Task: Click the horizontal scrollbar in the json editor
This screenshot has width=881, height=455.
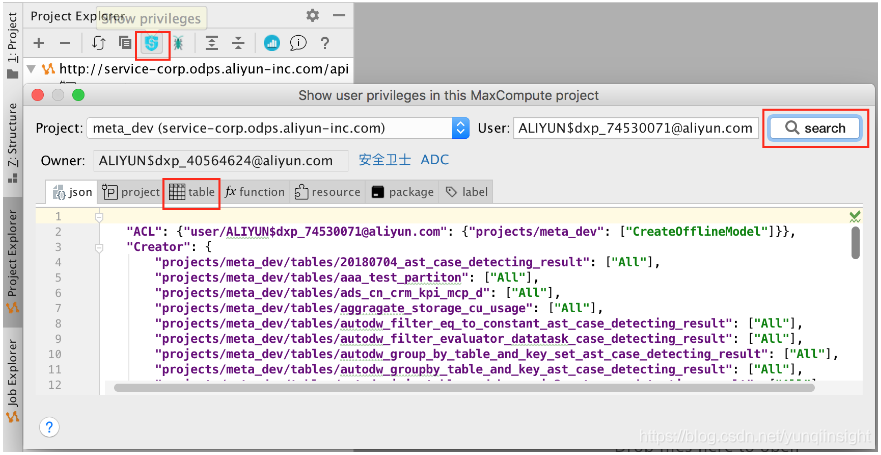Action: tap(465, 387)
